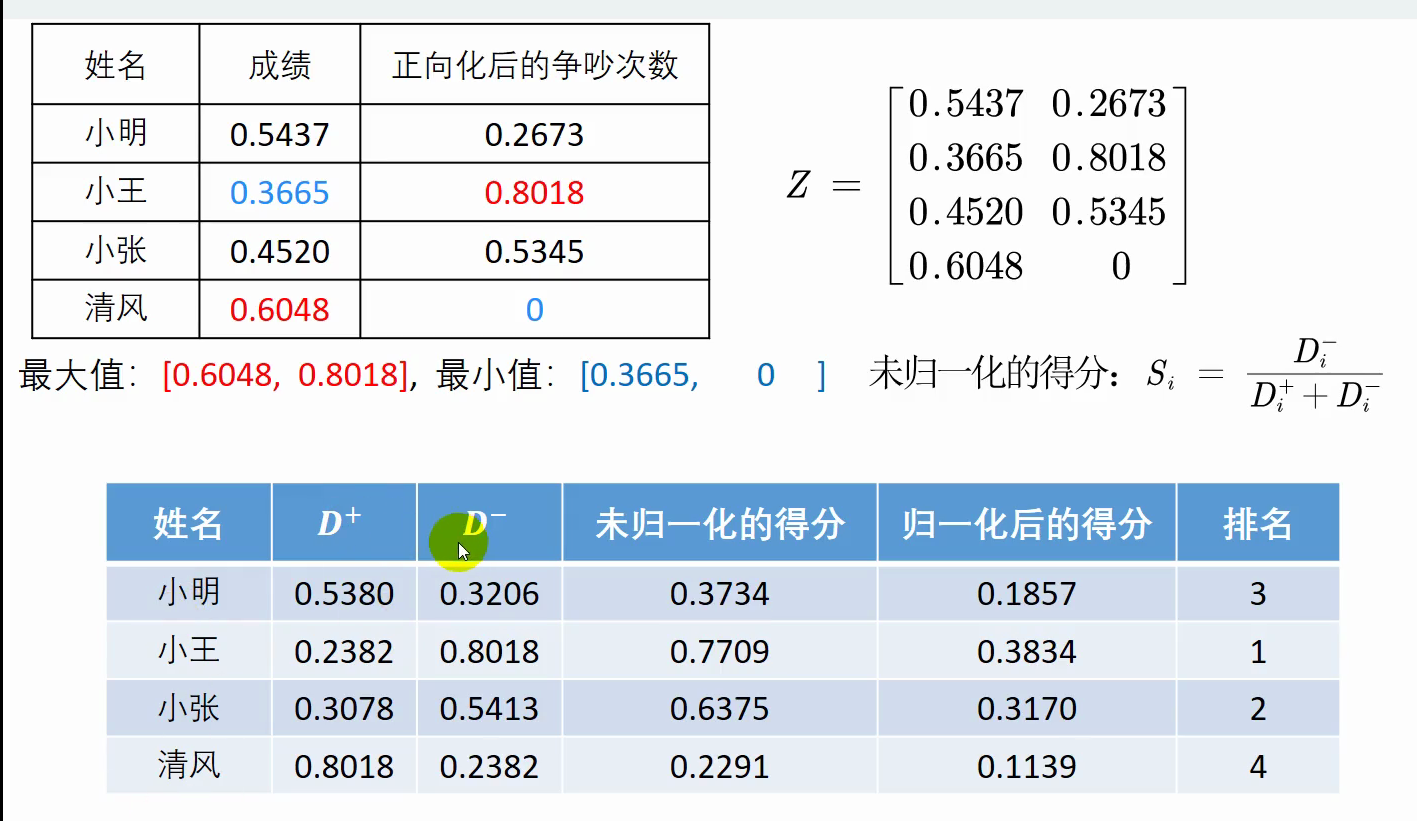Click the 未归一化的得分 blue column header
Screen dimensions: 1417x821
pyautogui.click(x=720, y=523)
